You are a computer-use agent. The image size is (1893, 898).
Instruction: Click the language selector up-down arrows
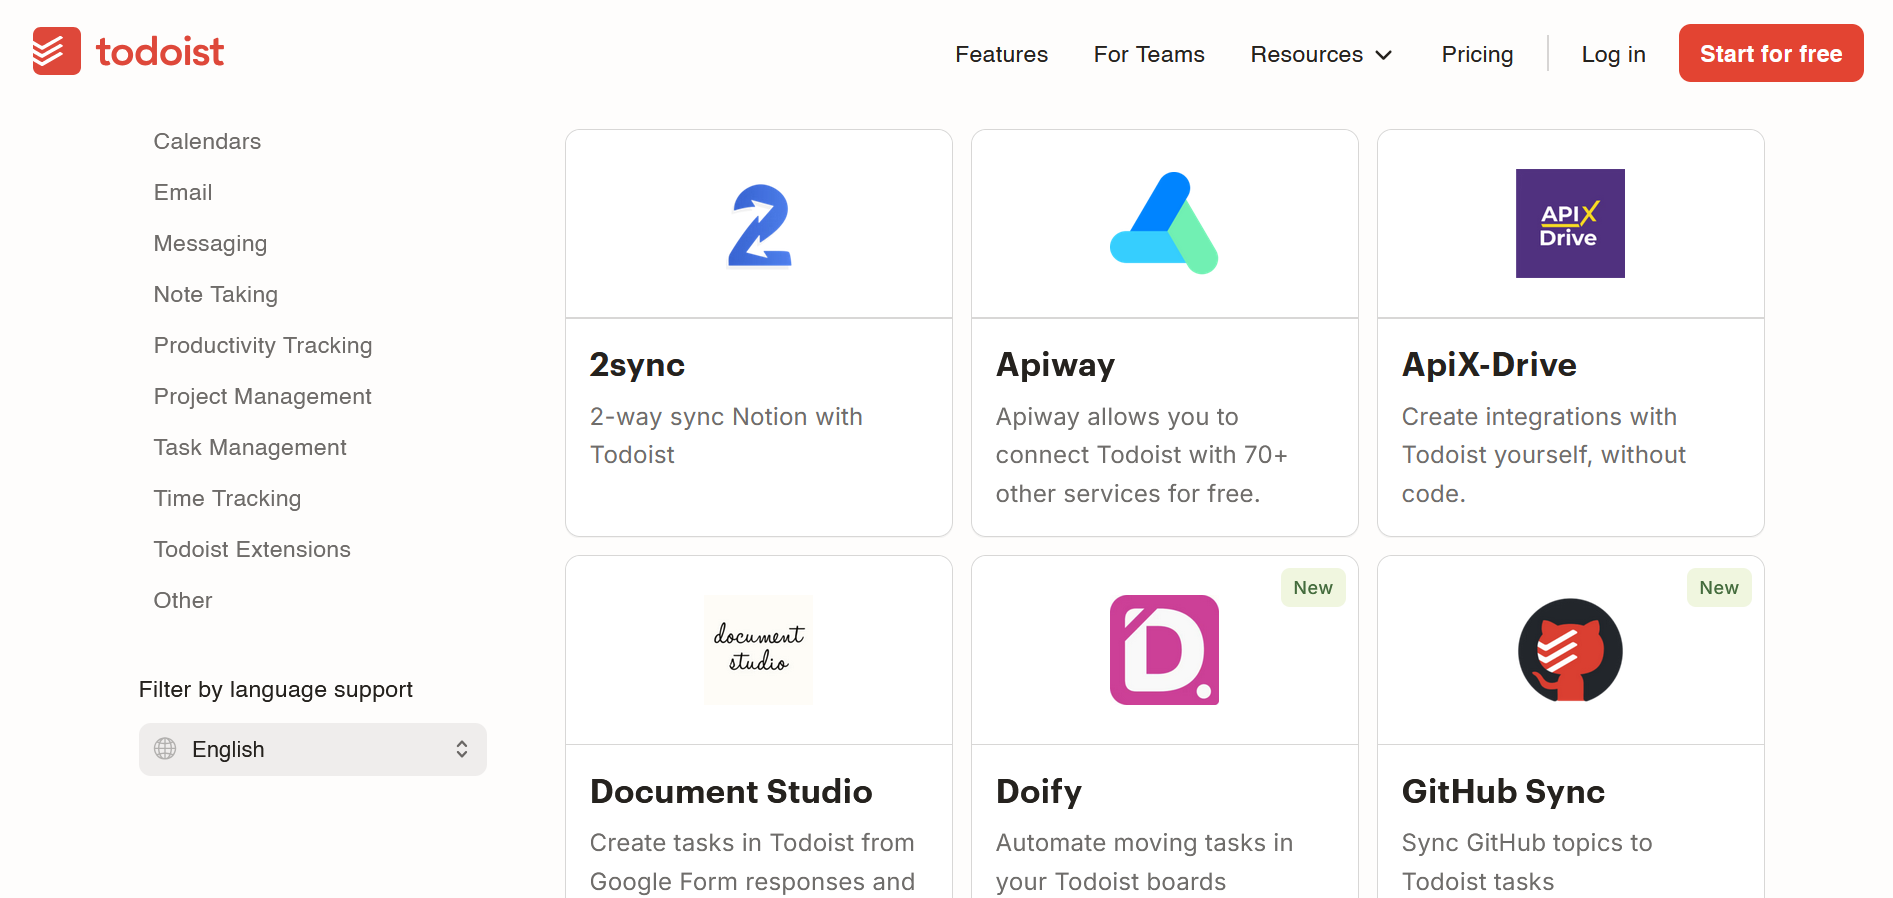coord(462,749)
